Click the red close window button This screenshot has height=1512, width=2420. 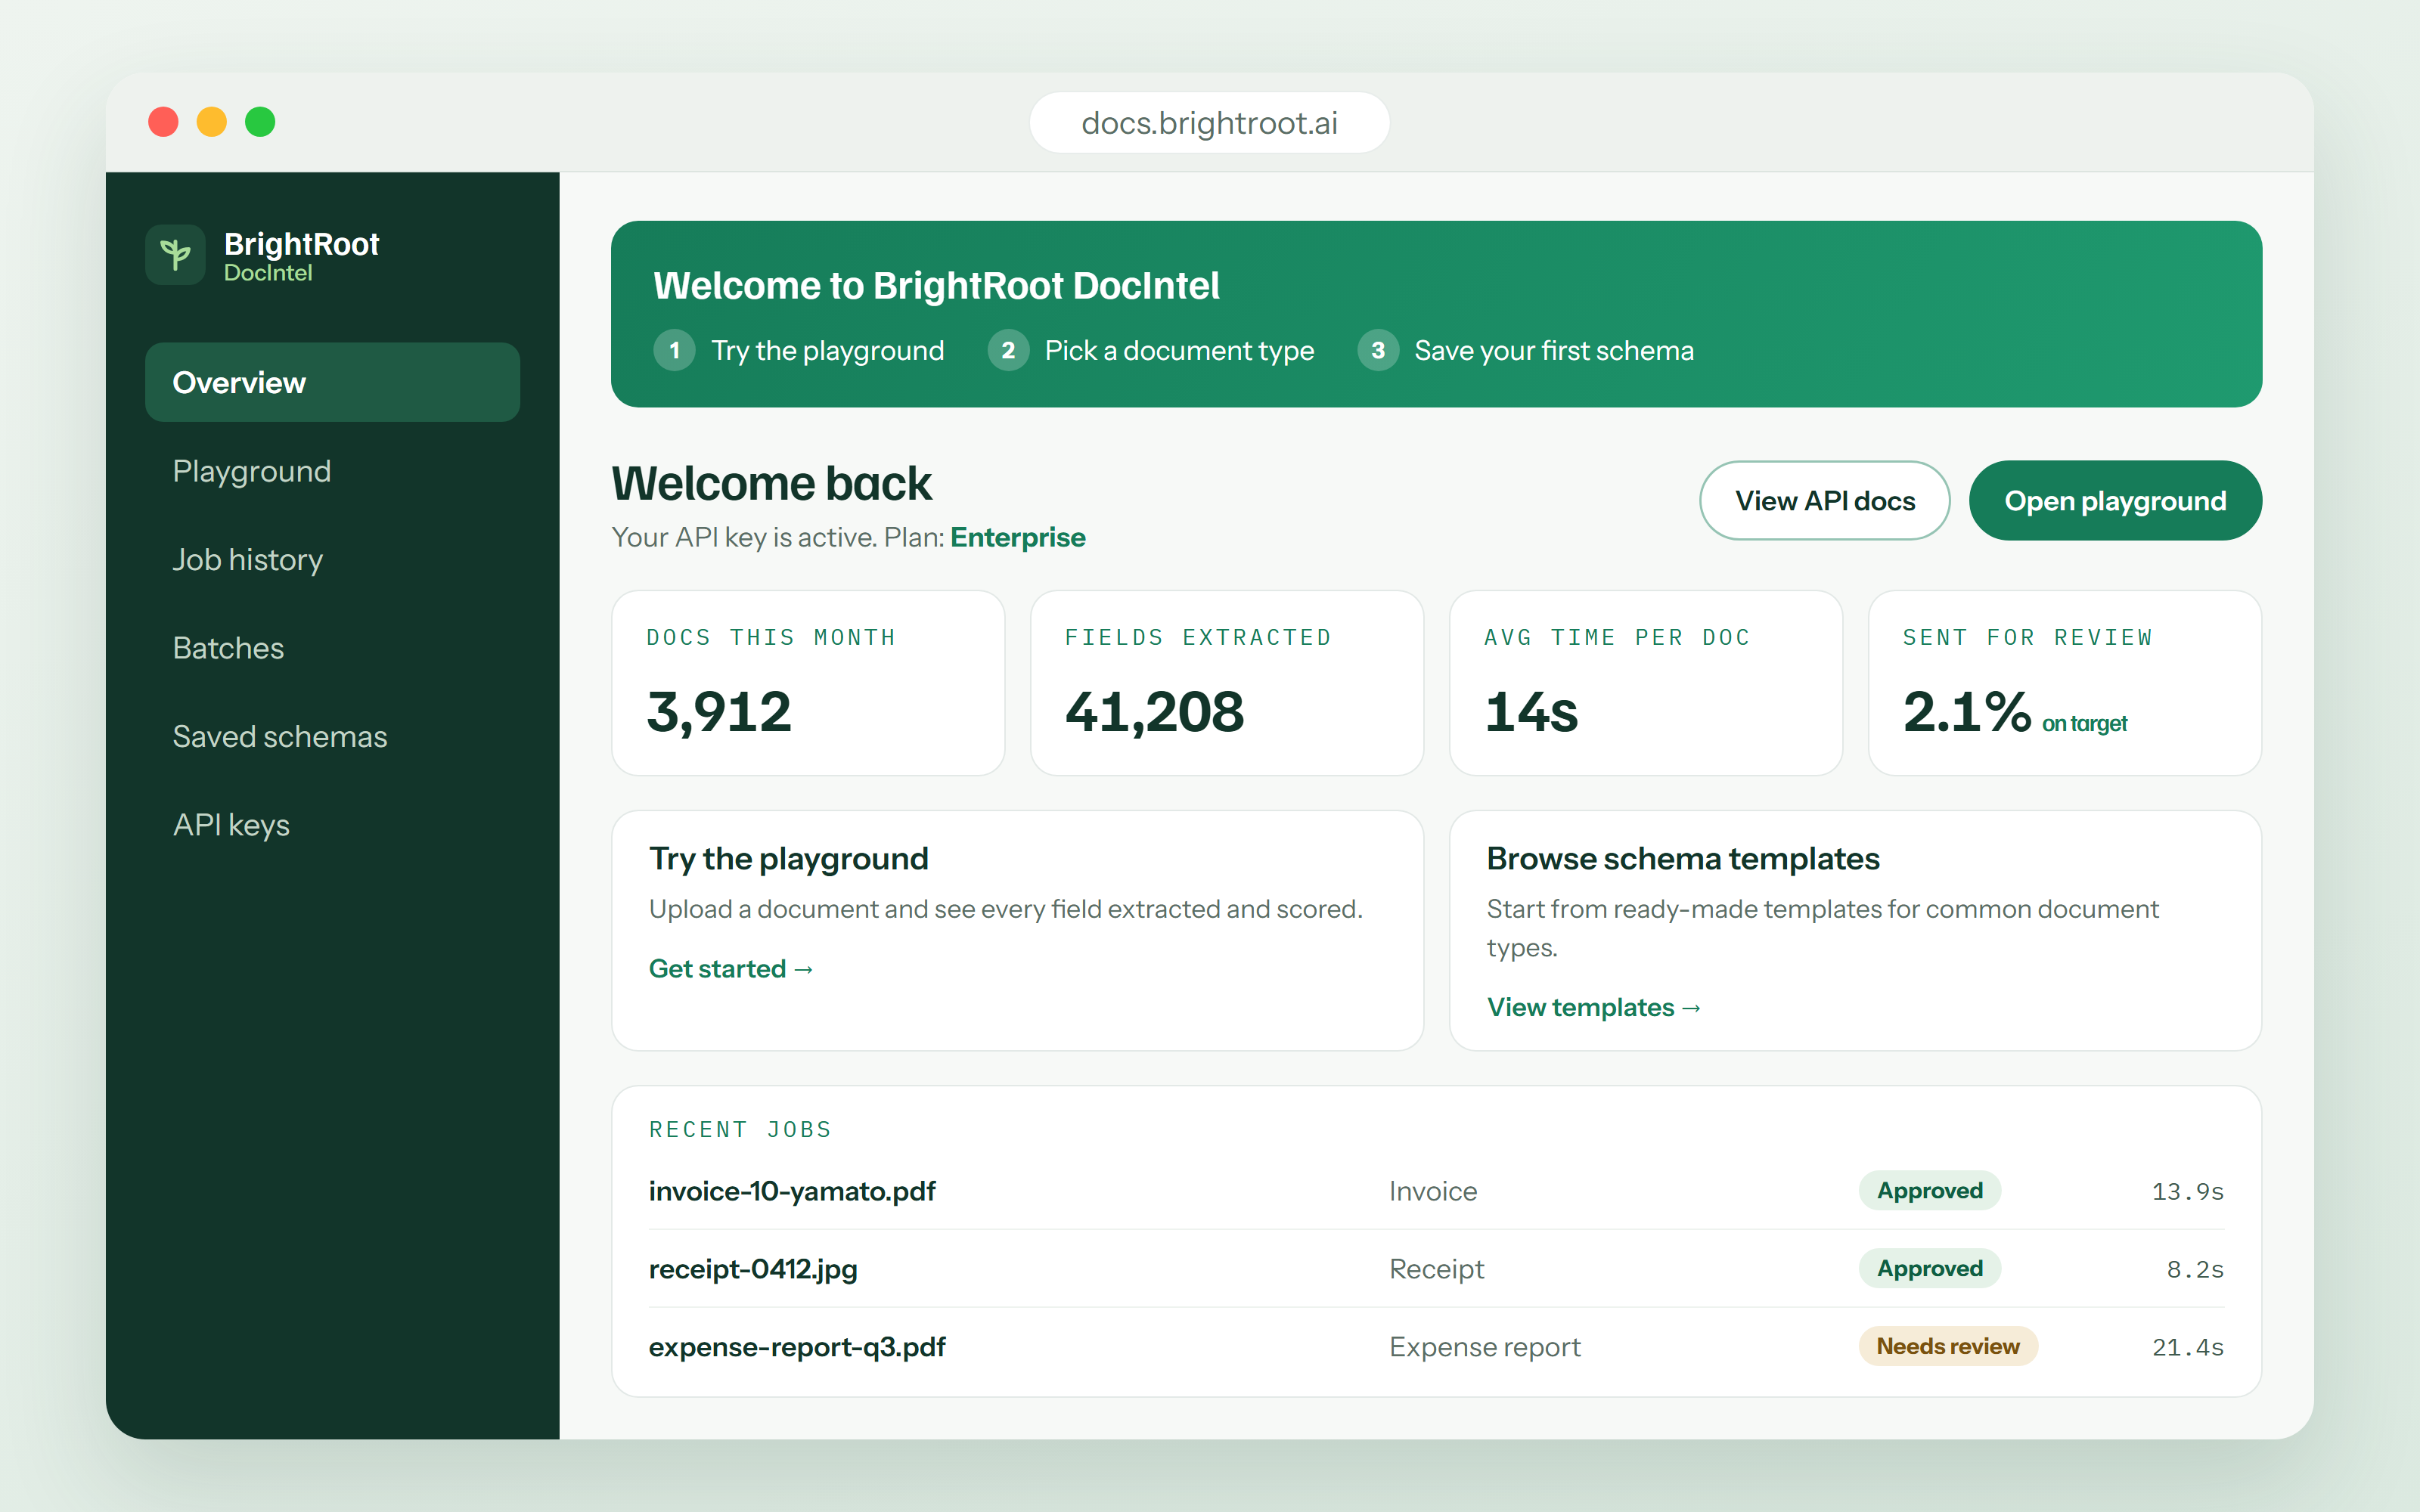pyautogui.click(x=163, y=122)
